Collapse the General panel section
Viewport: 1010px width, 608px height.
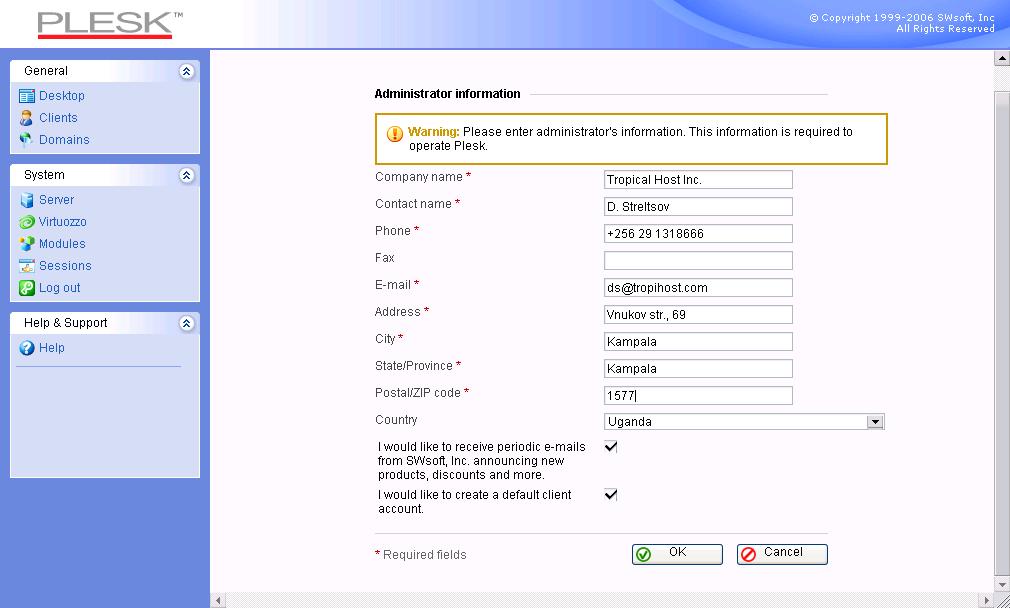(186, 71)
